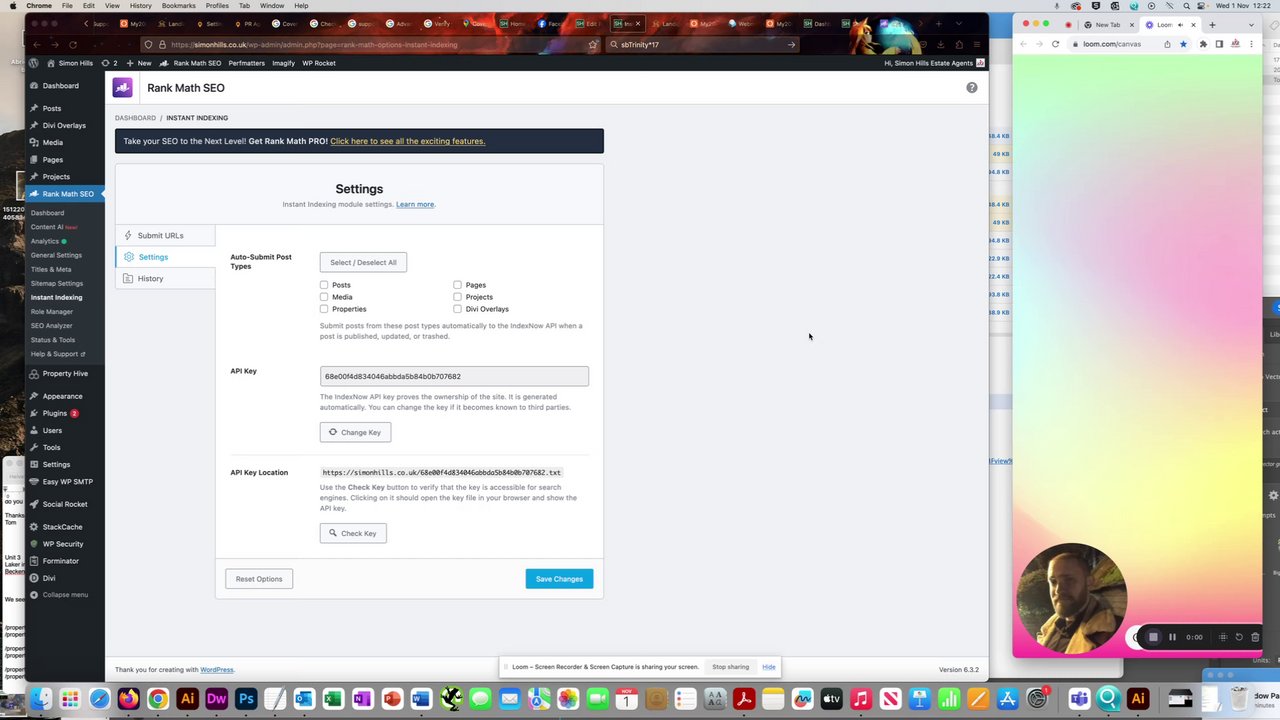Enable the Posts checkbox for auto-submit
Image resolution: width=1280 pixels, height=720 pixels.
(x=324, y=285)
